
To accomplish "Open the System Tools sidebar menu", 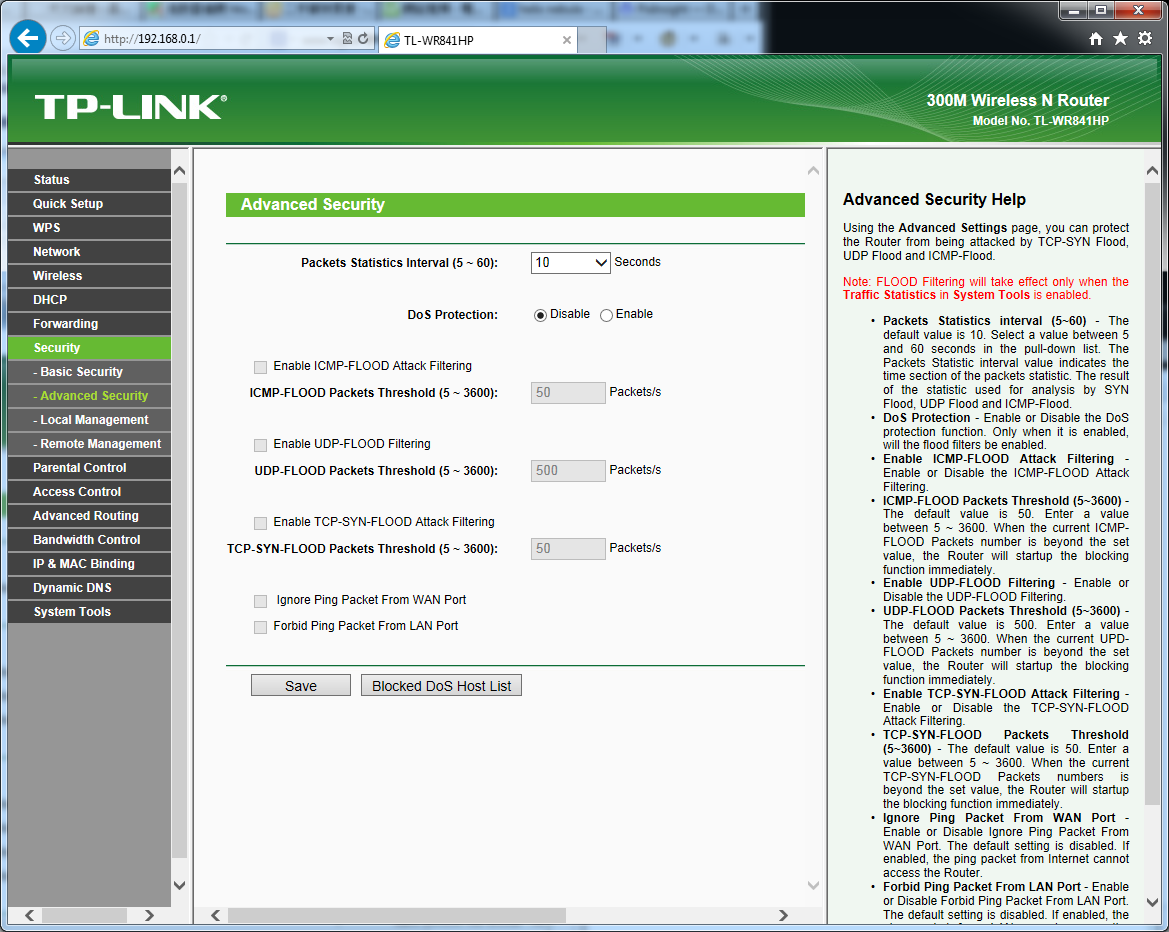I will tap(72, 612).
